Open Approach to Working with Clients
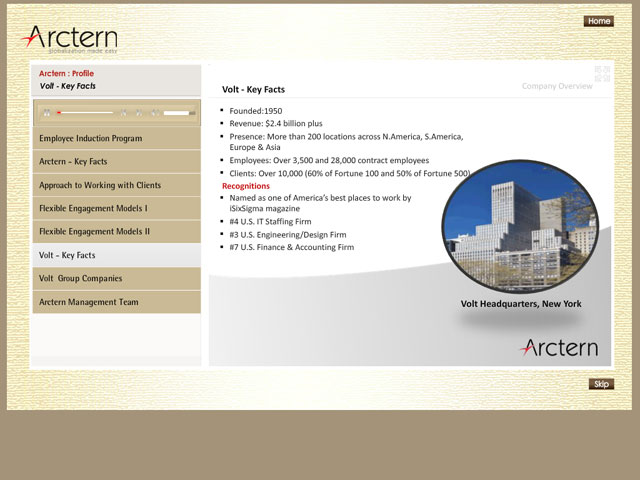640x480 pixels. click(116, 185)
